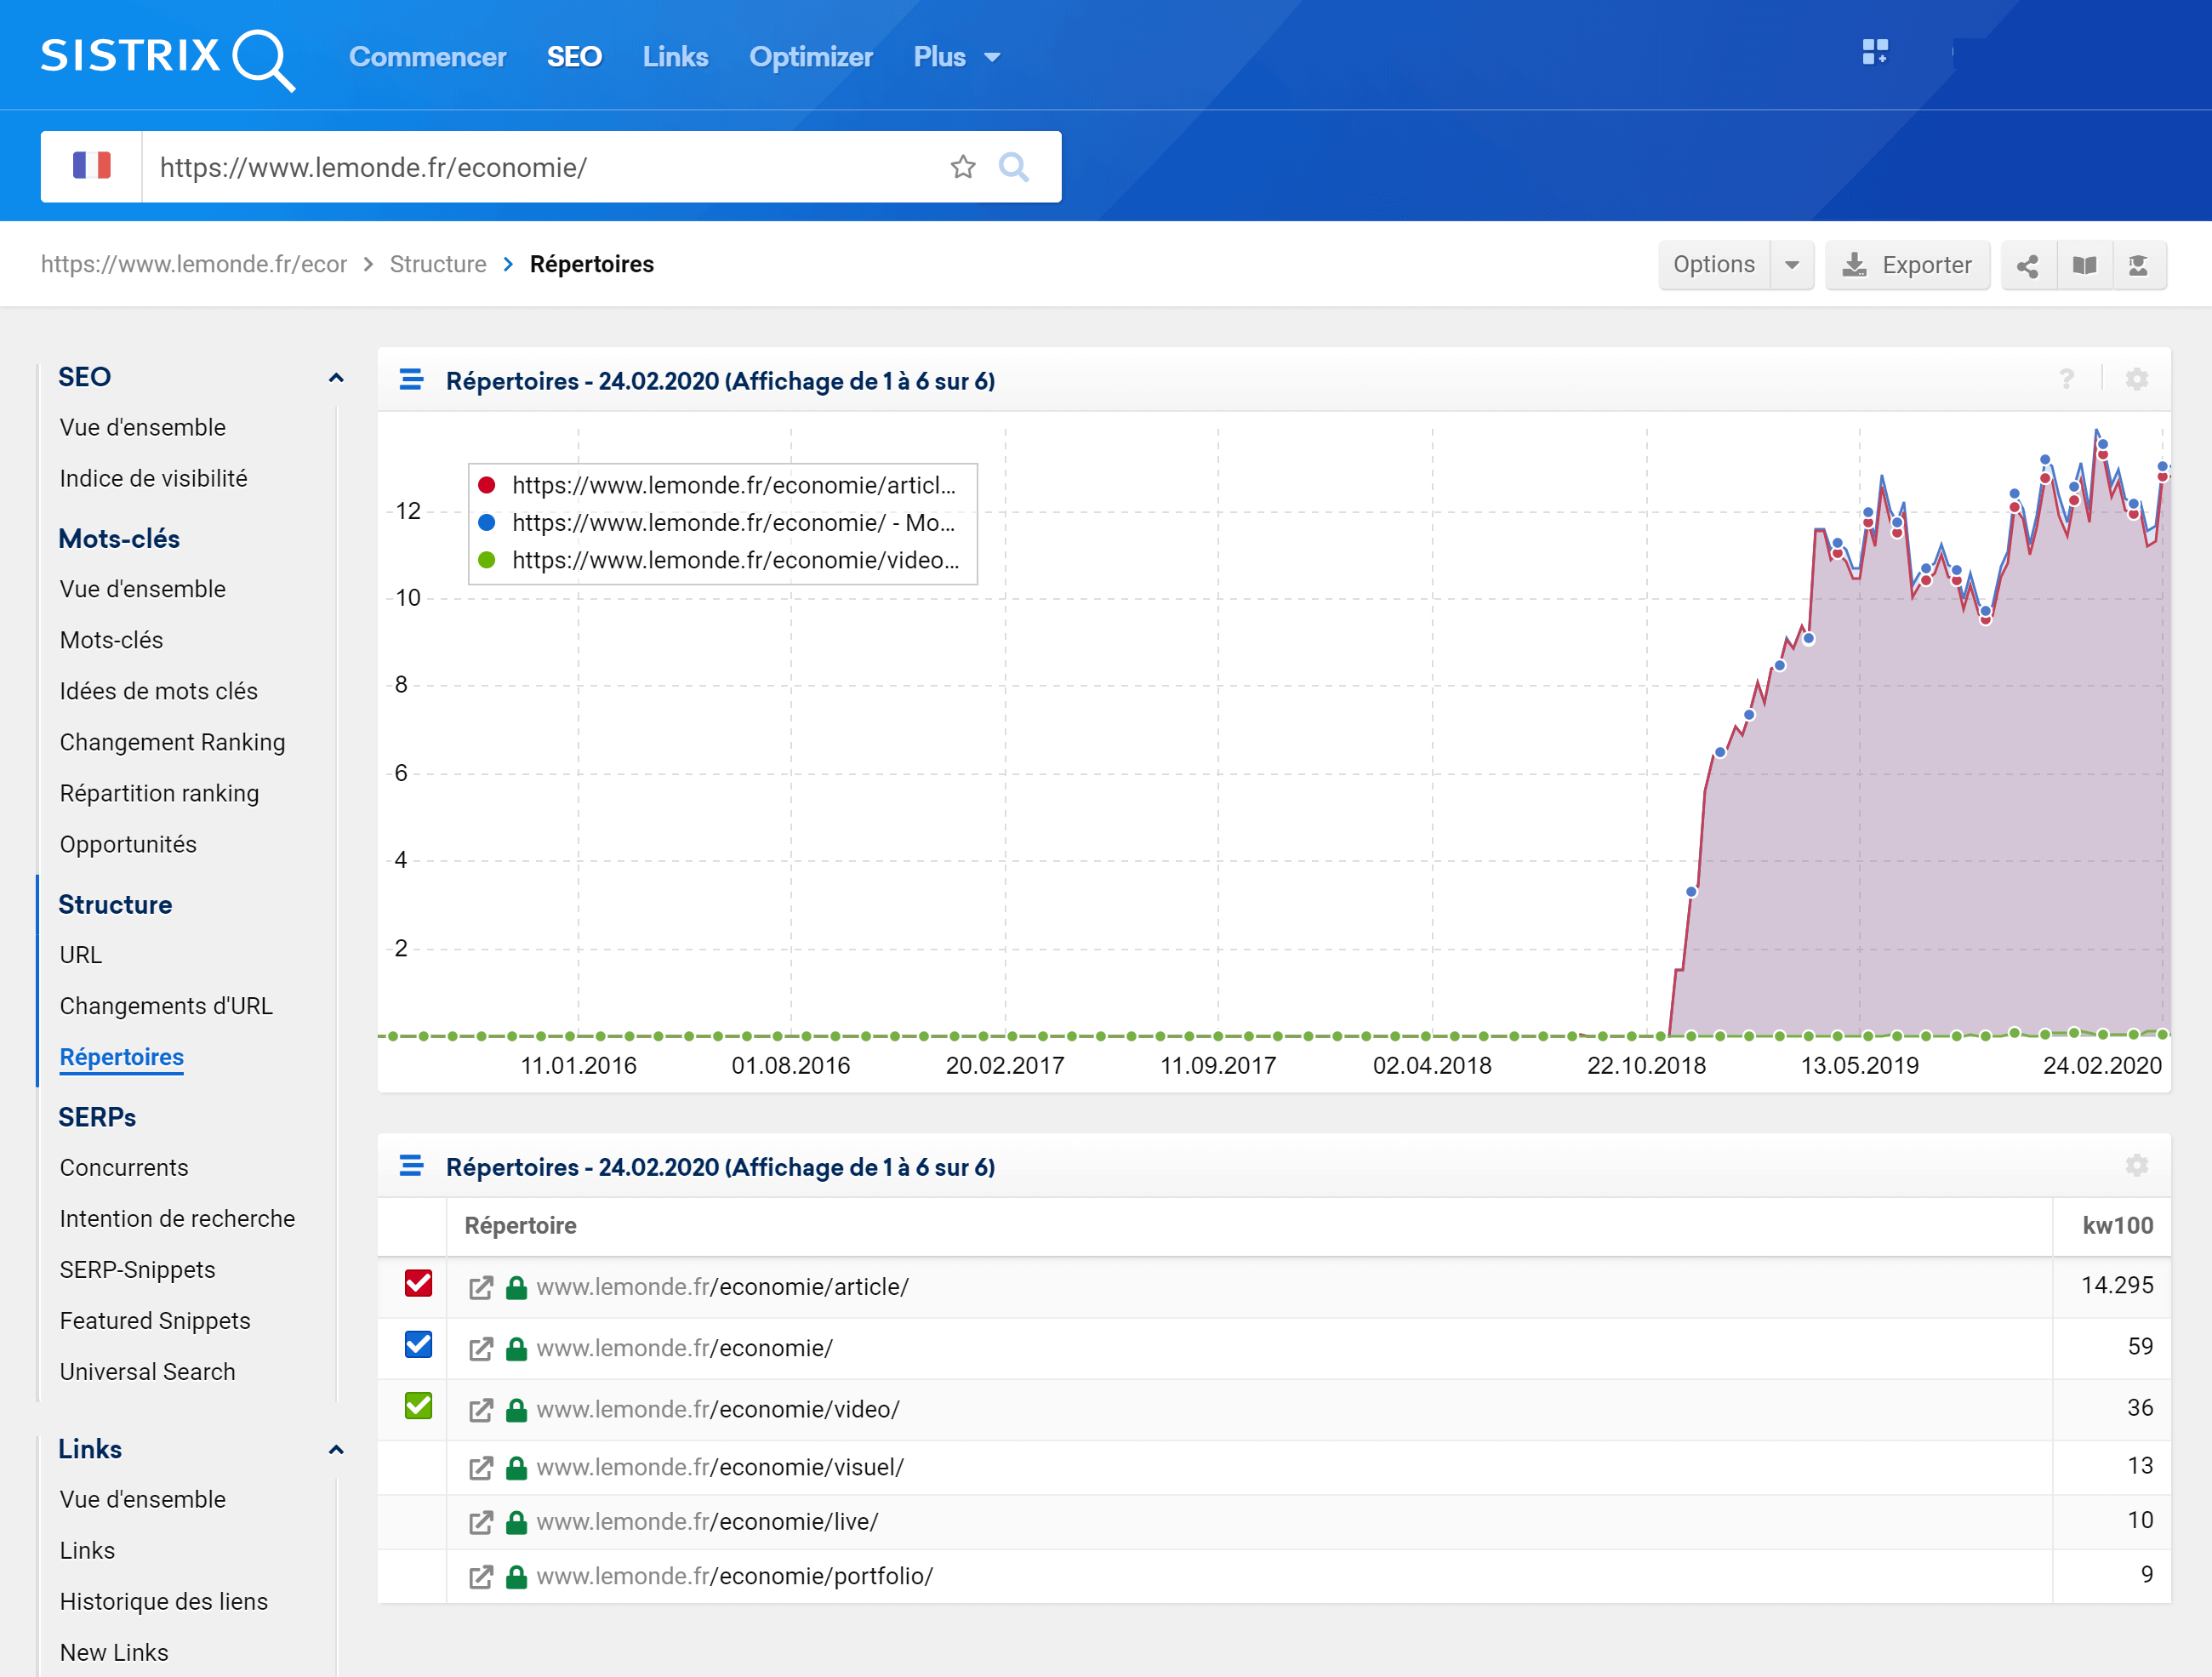2212x1677 pixels.
Task: Open Intention de recherche sidebar item
Action: 177,1218
